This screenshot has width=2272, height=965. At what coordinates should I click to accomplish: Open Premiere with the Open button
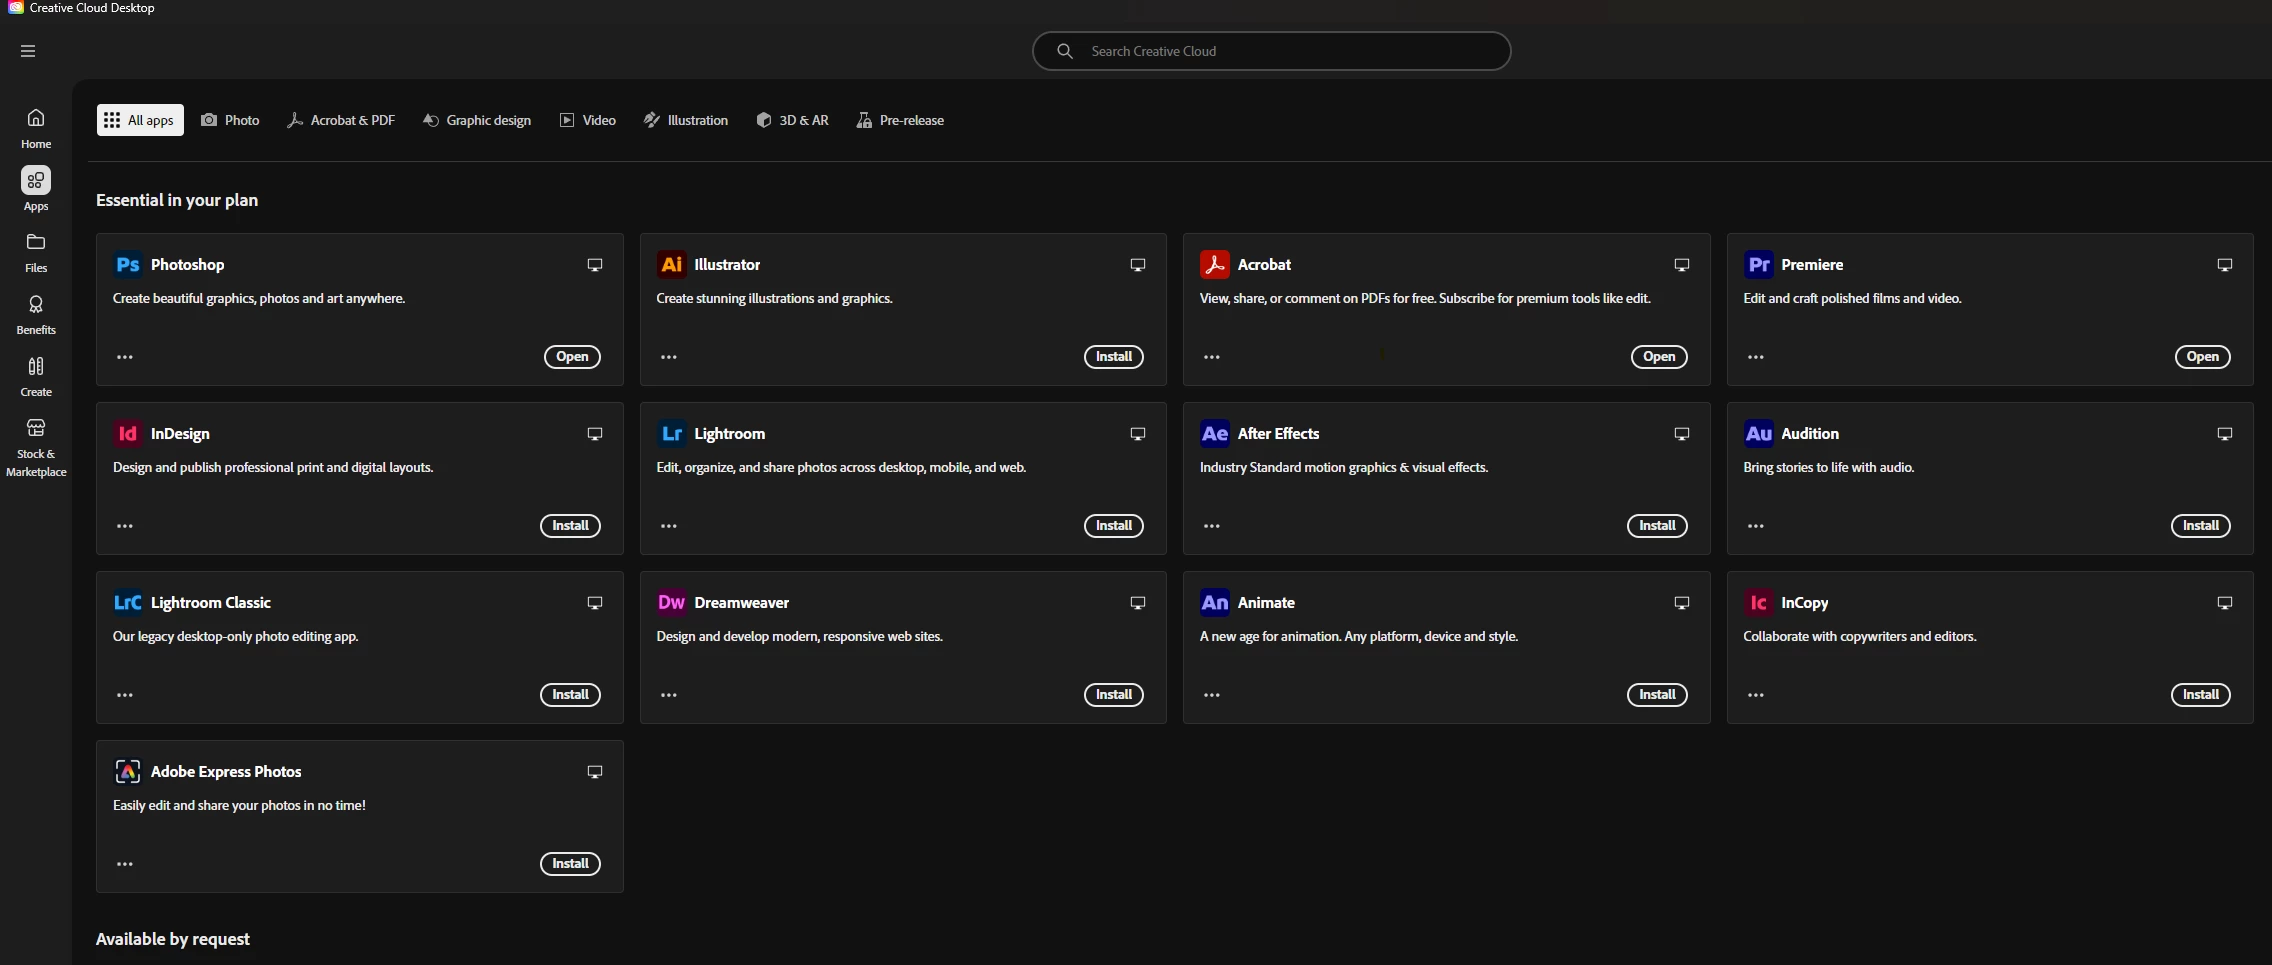point(2203,357)
